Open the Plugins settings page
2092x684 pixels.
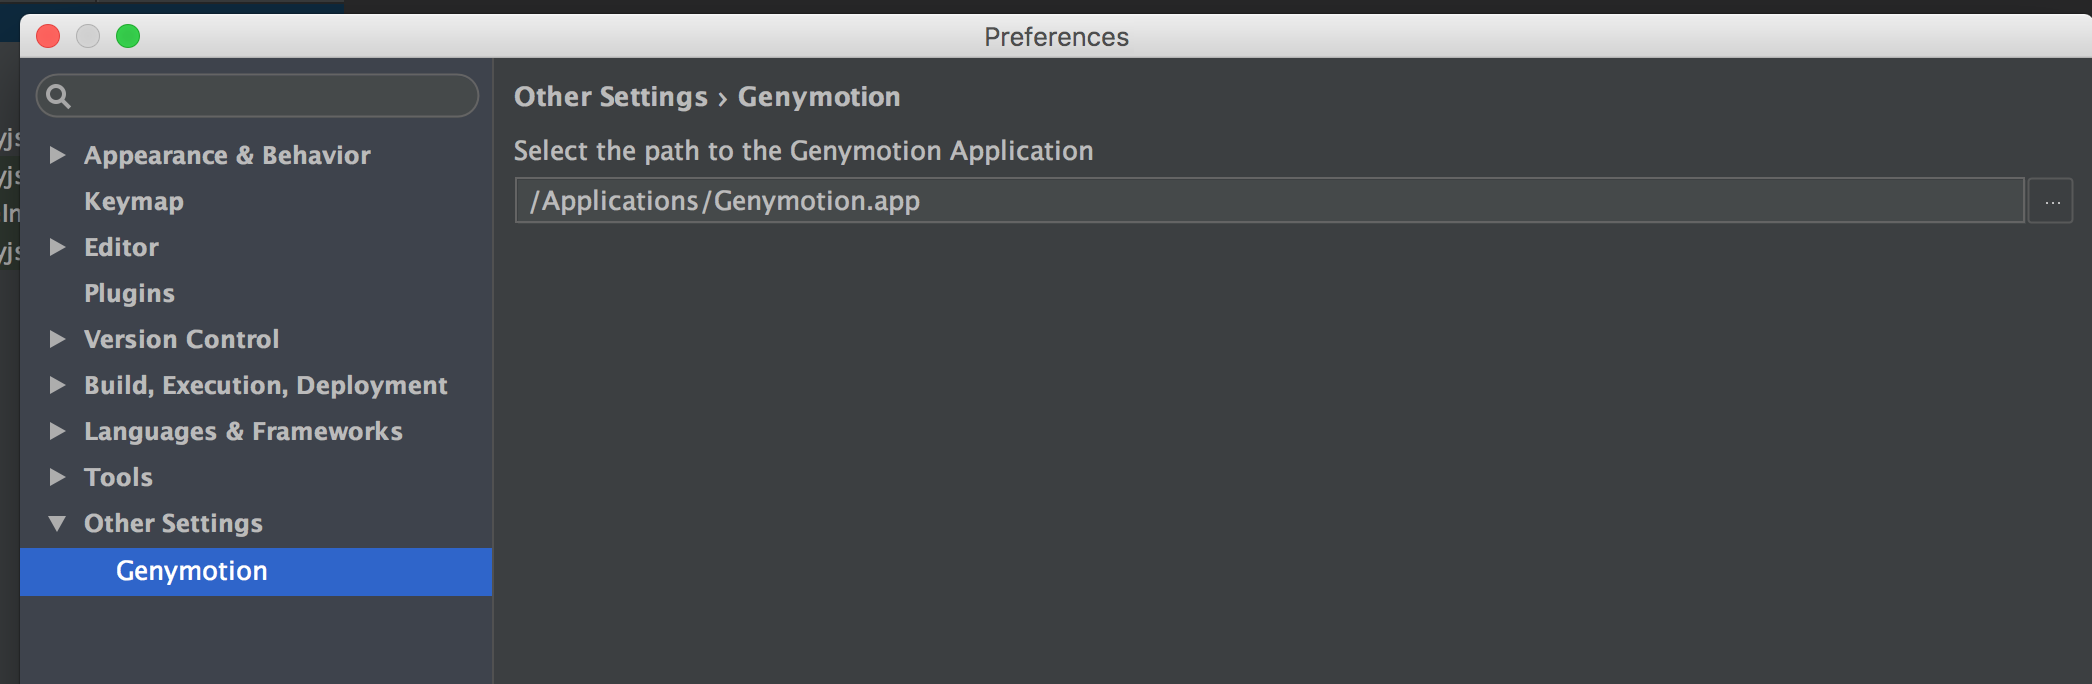[129, 293]
